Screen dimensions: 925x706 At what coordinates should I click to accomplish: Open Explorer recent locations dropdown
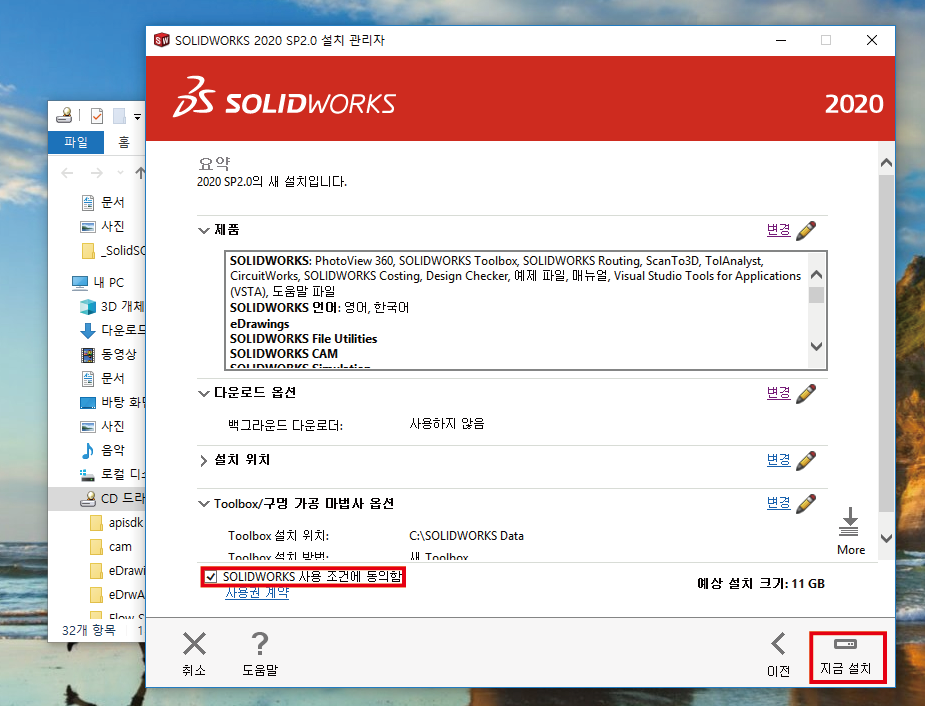pos(120,173)
